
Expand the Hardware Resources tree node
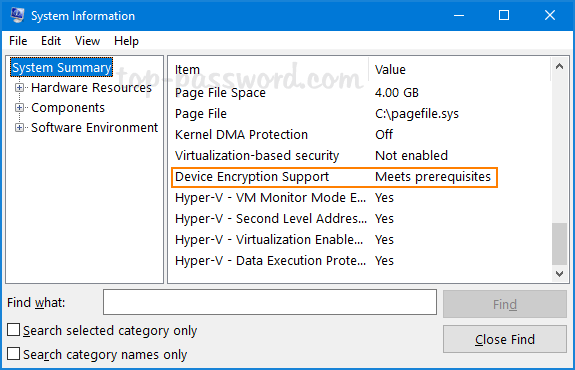click(x=19, y=88)
